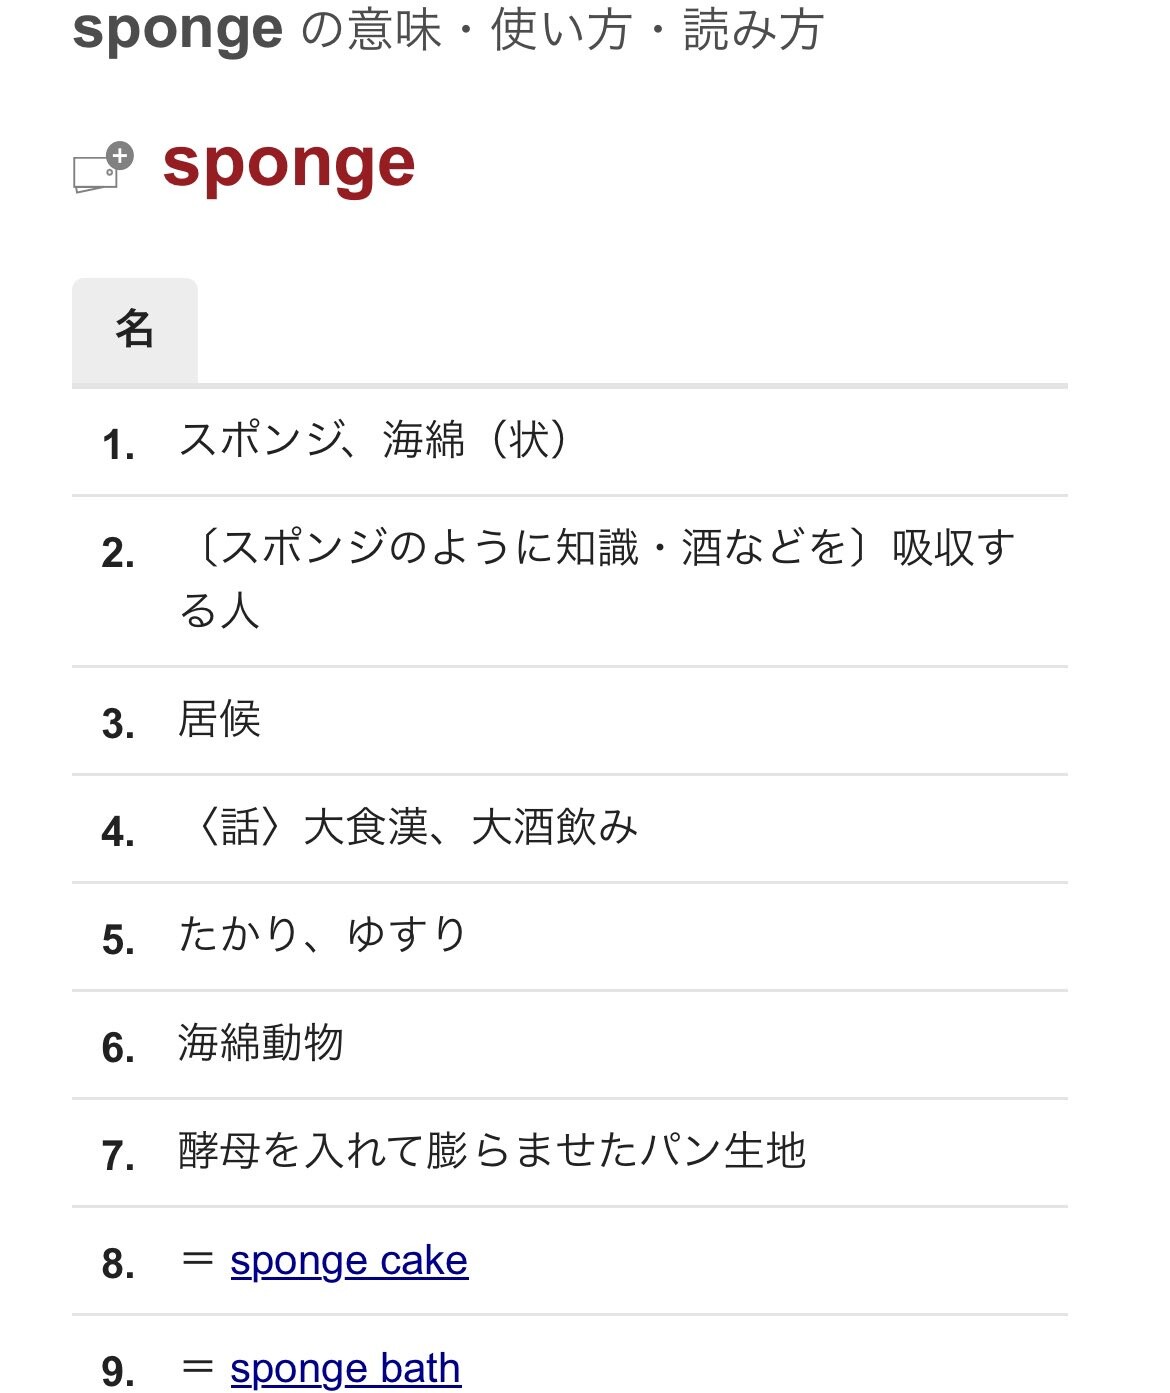Screen dimensions: 1170x1393
Task: Click the page title sponge の意味・使い方・読み方
Action: (x=448, y=30)
